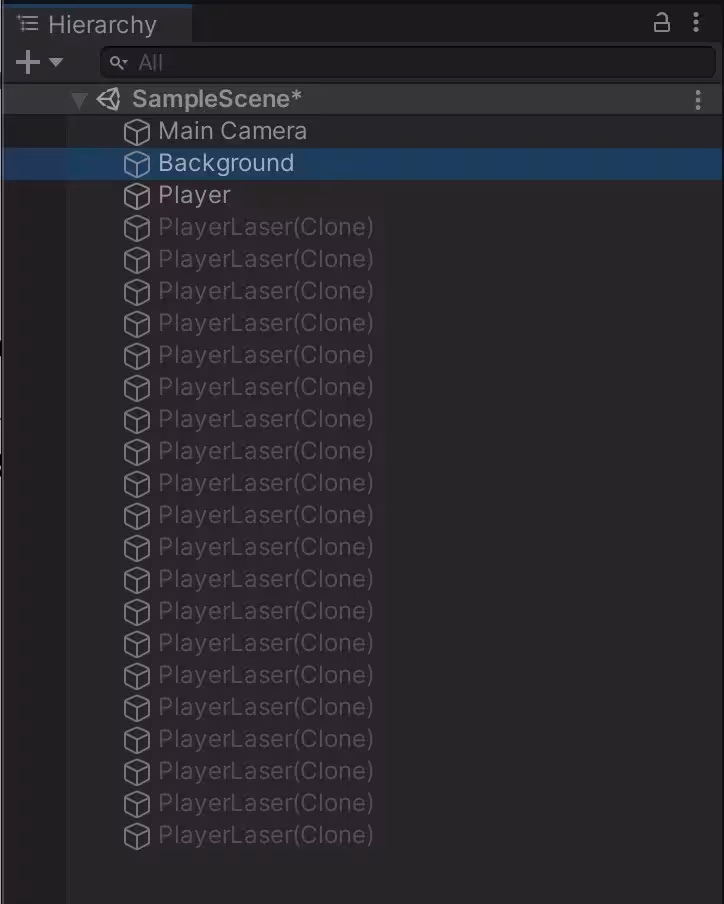Screen dimensions: 724x904
Task: Collapse the SampleScene foldout triangle
Action: tap(79, 100)
